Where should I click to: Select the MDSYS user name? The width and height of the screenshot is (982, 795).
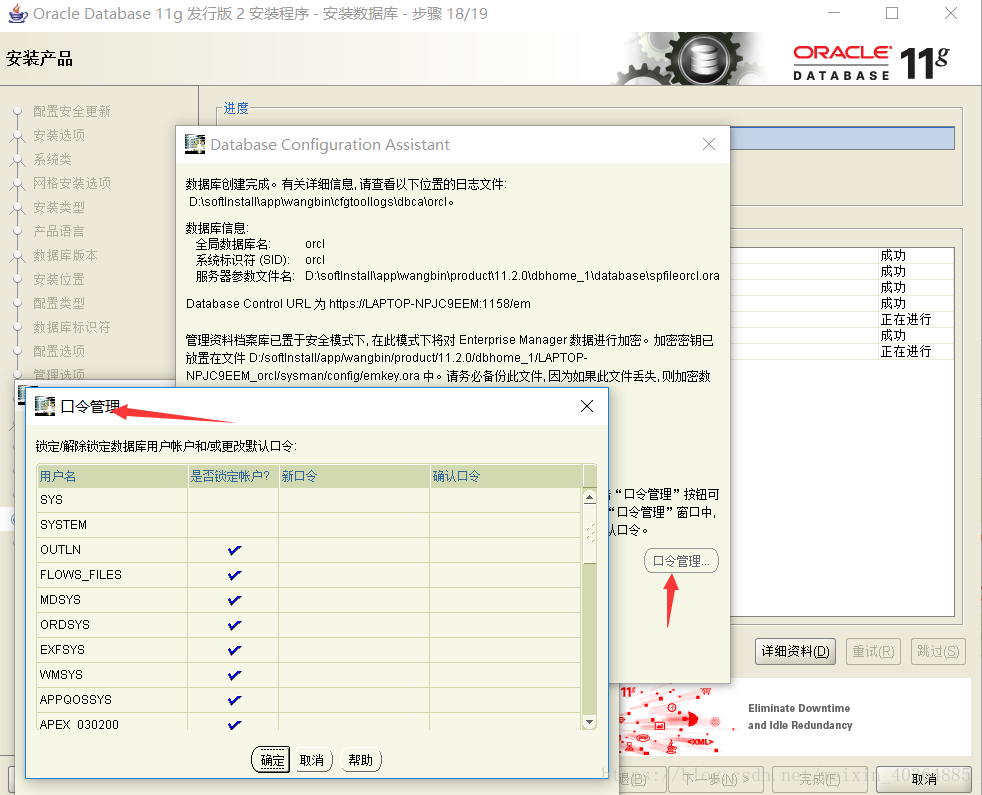(x=60, y=600)
